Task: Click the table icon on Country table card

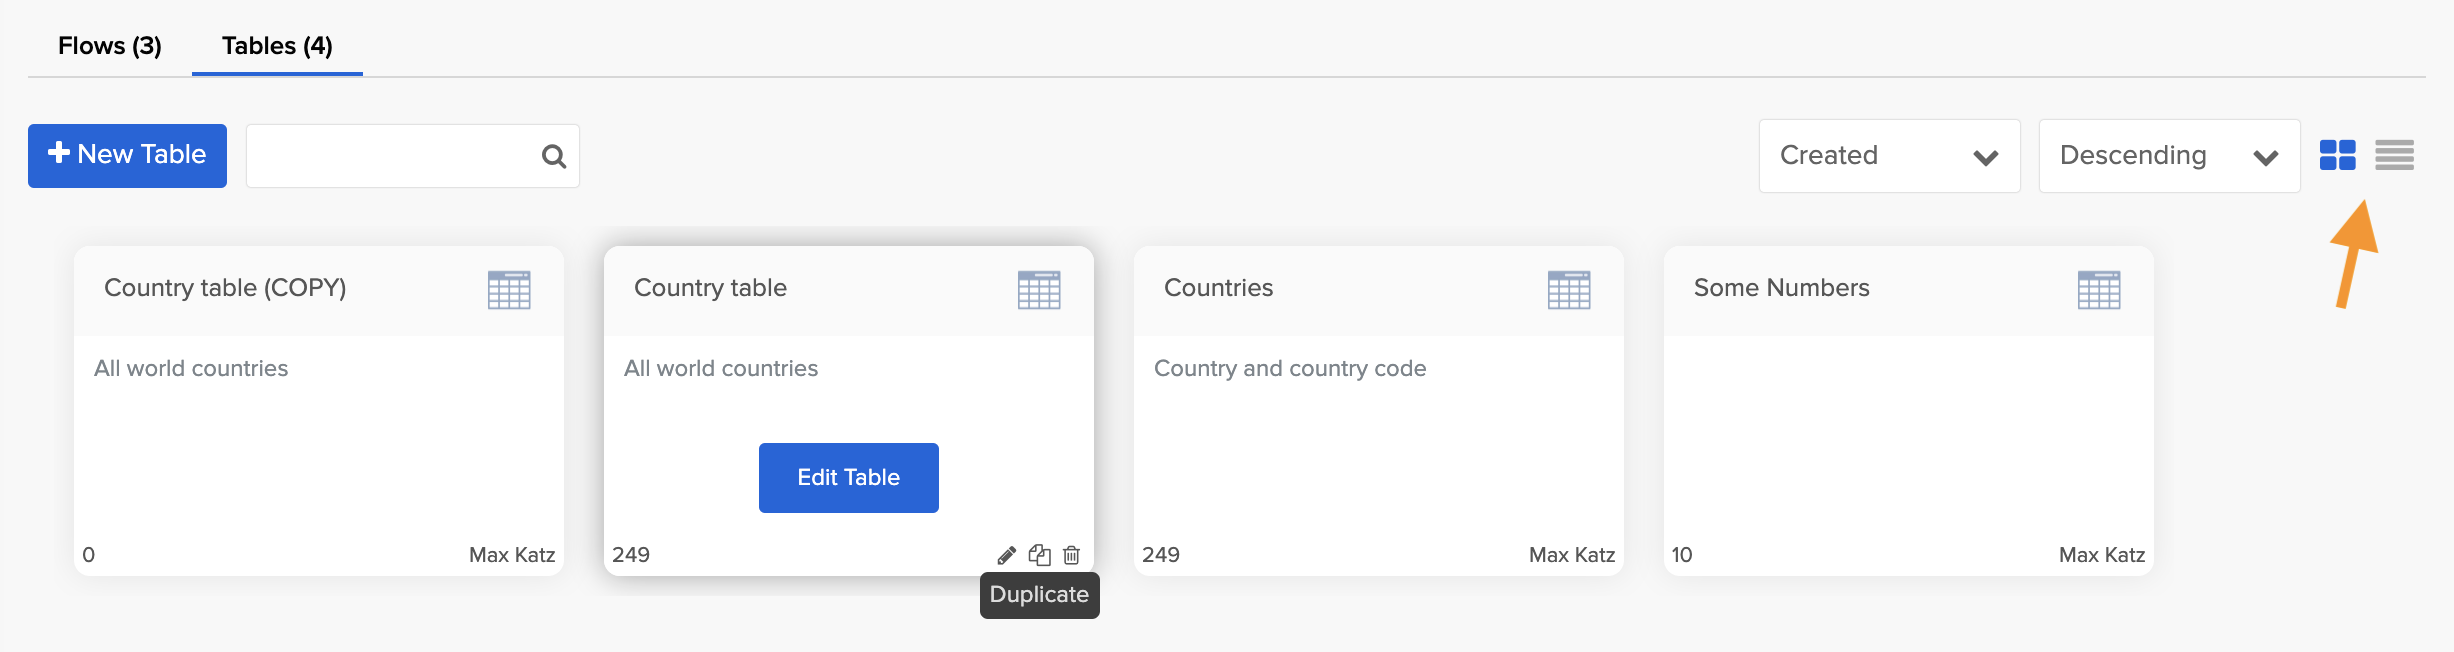Action: tap(1039, 290)
